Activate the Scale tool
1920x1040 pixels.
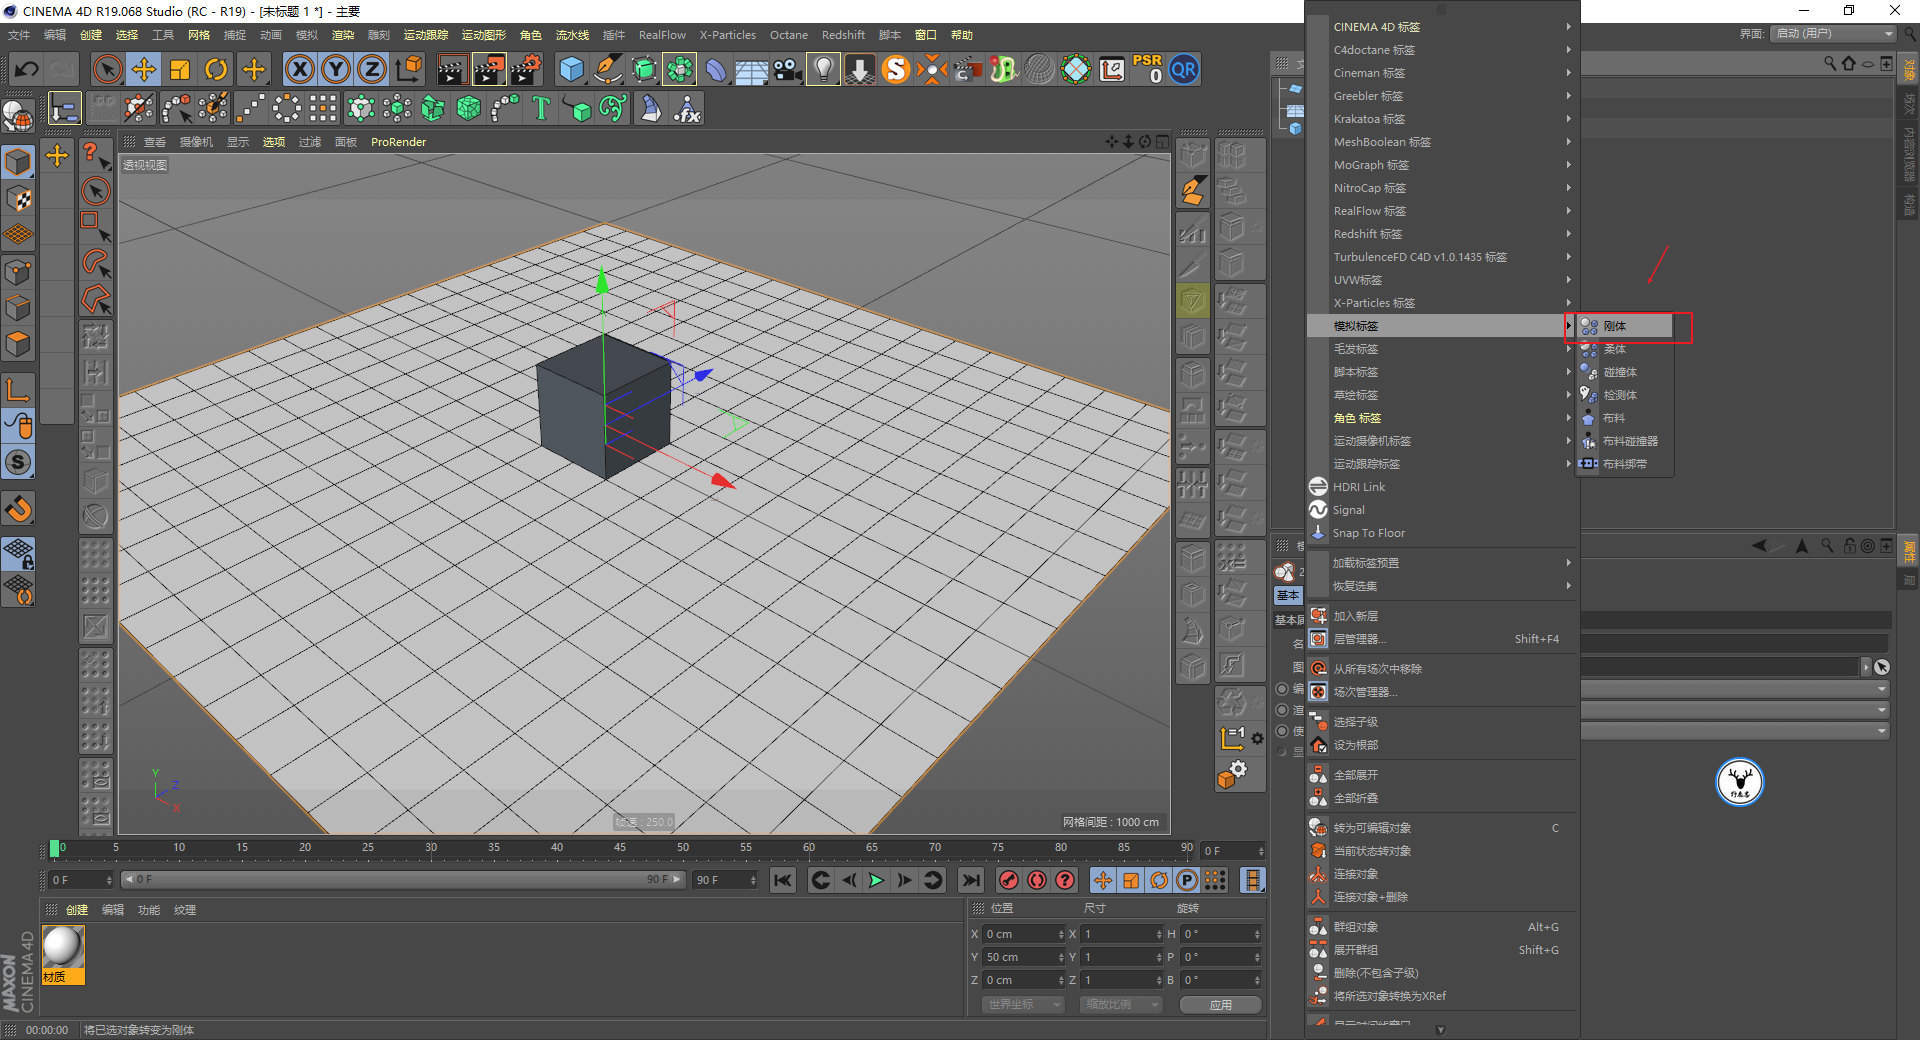[x=180, y=69]
